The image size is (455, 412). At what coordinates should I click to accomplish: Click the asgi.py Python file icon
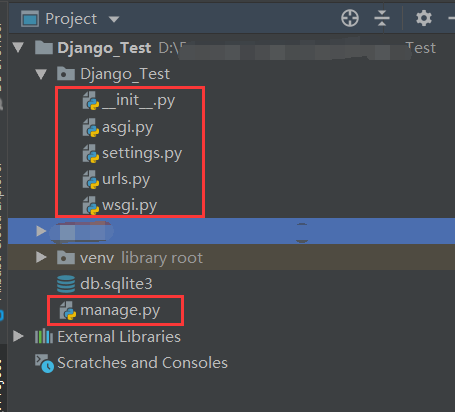[91, 127]
